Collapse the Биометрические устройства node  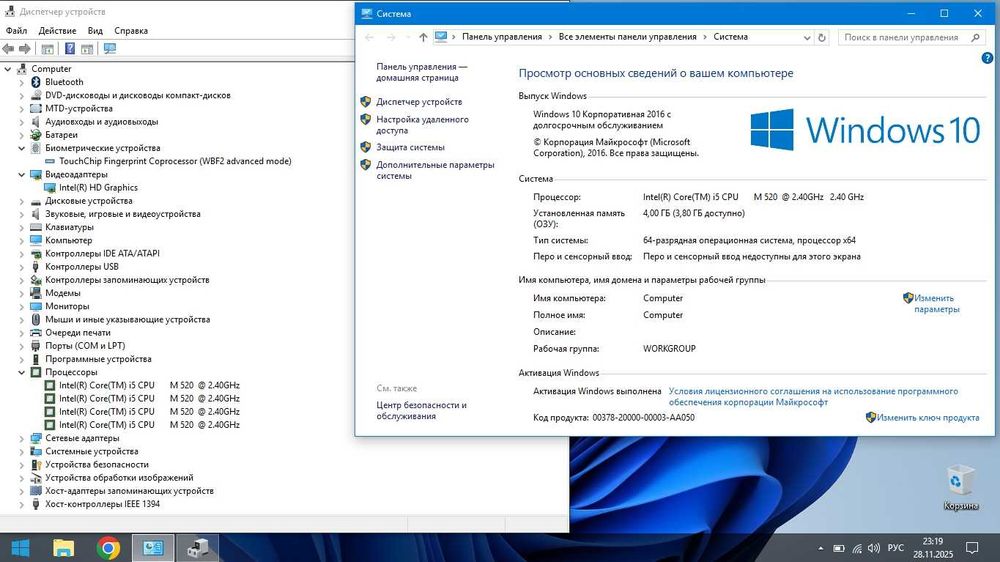click(x=22, y=148)
